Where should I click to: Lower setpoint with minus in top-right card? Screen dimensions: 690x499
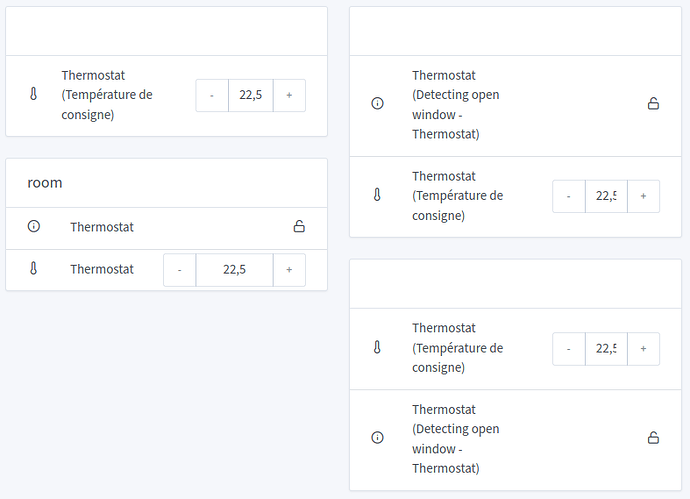(569, 196)
